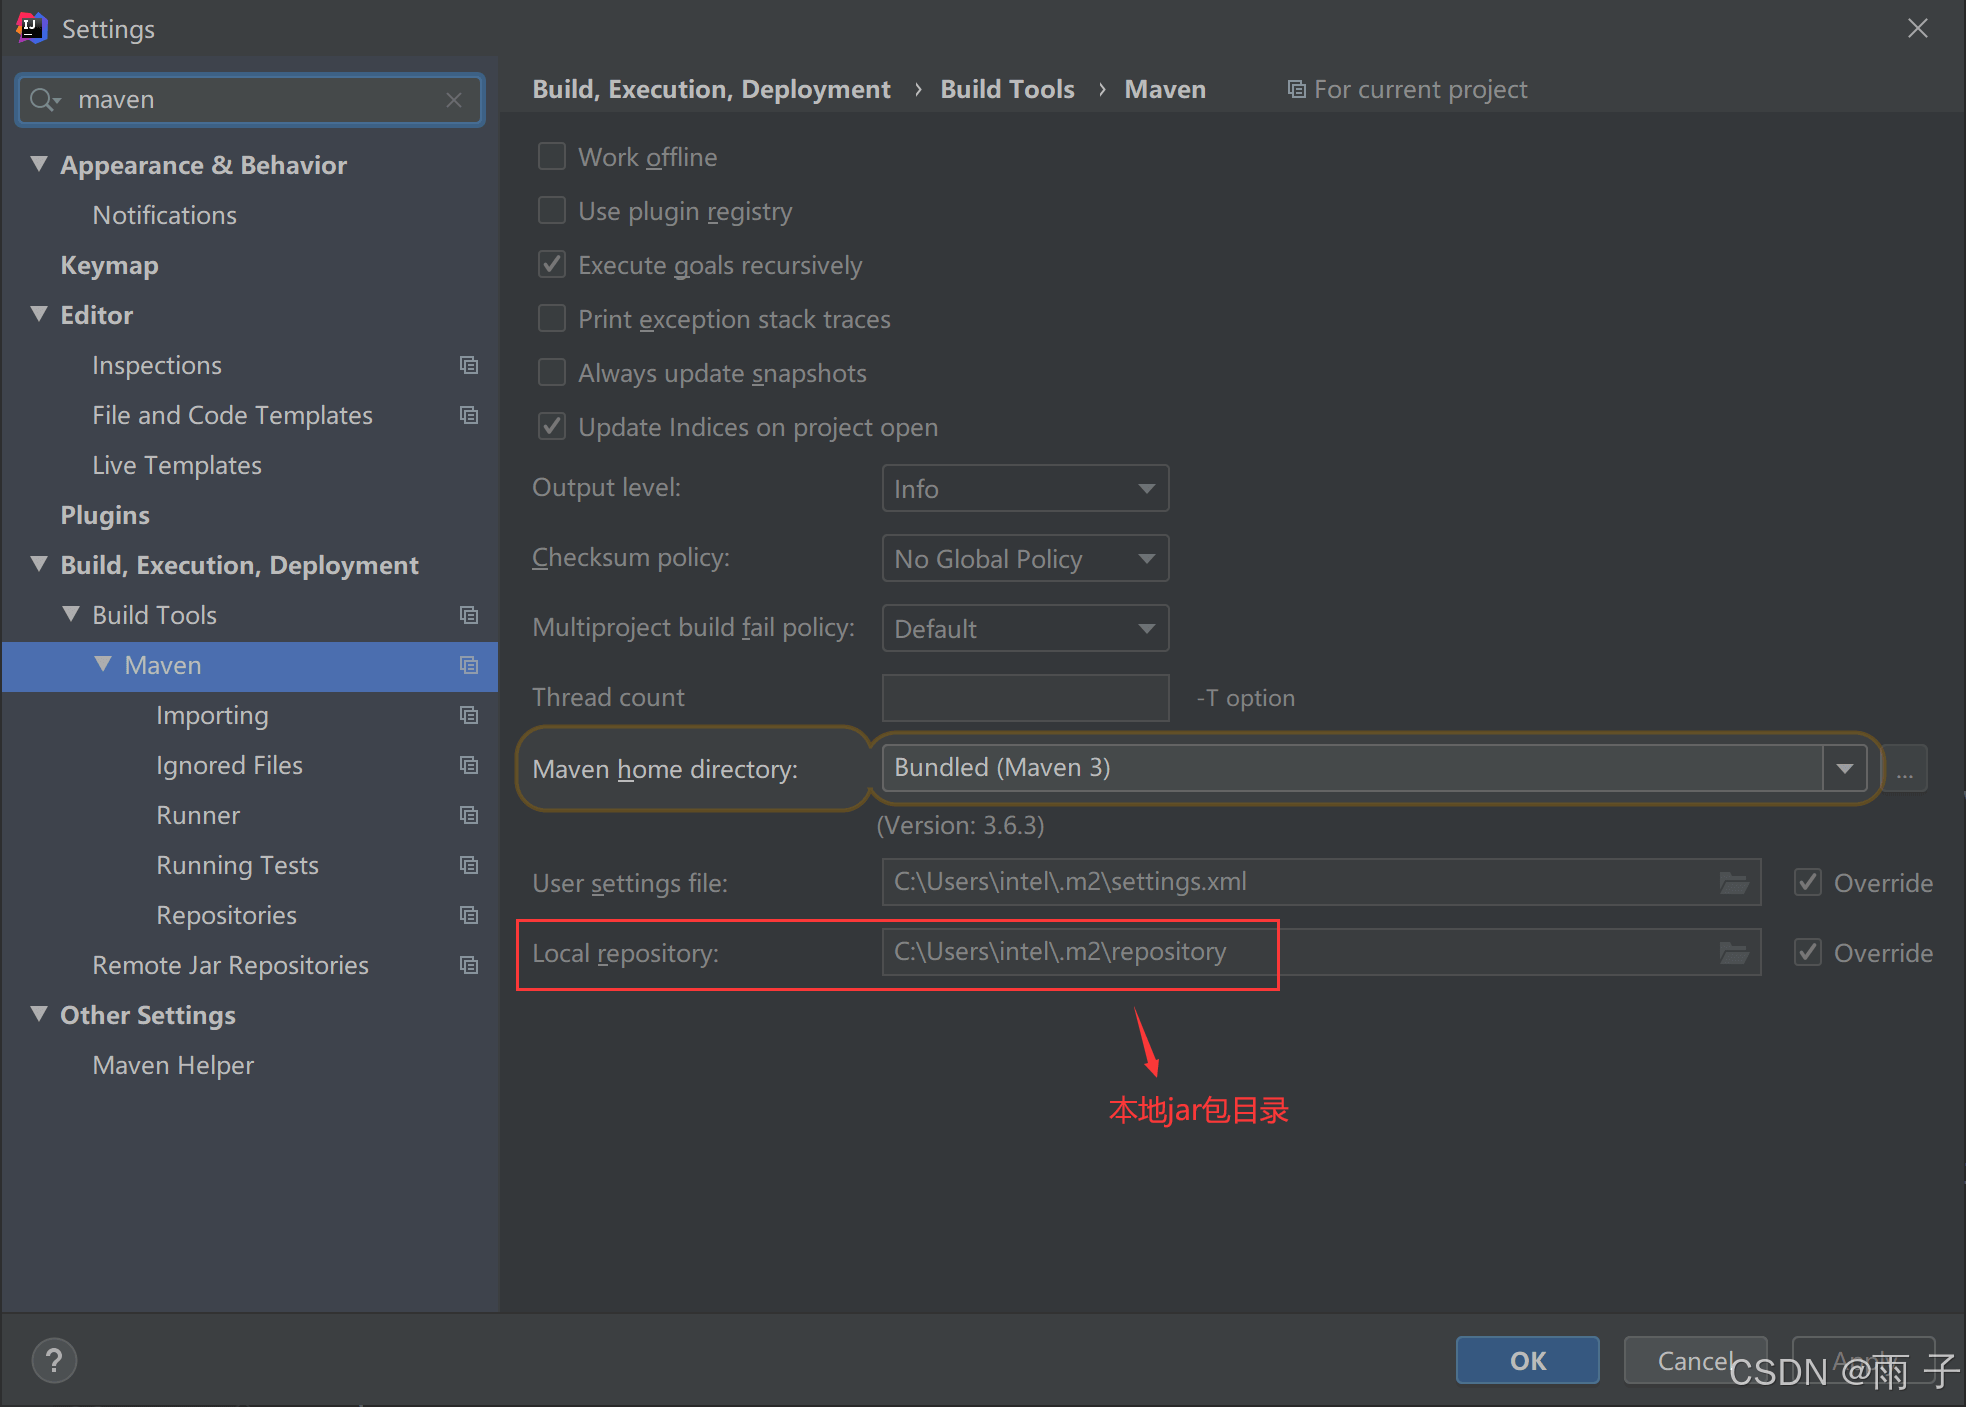The image size is (1966, 1407).
Task: Select Ignored Files under Maven
Action: pyautogui.click(x=229, y=765)
